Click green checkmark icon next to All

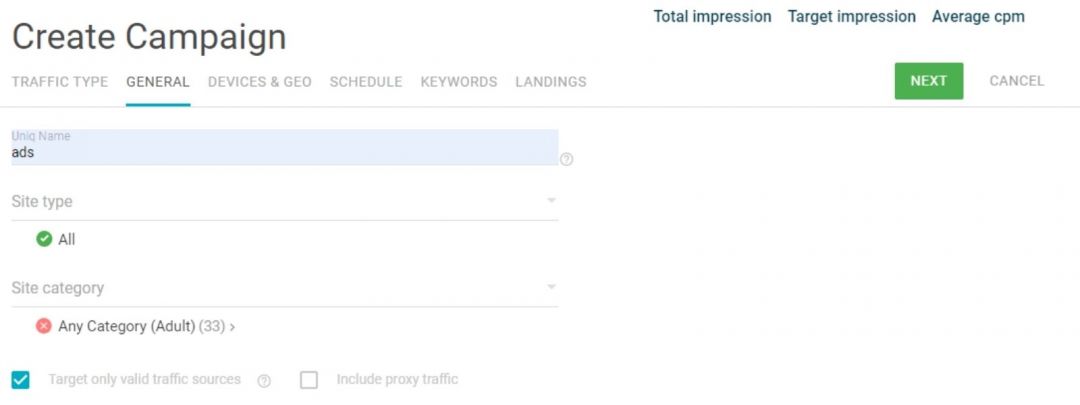click(44, 239)
